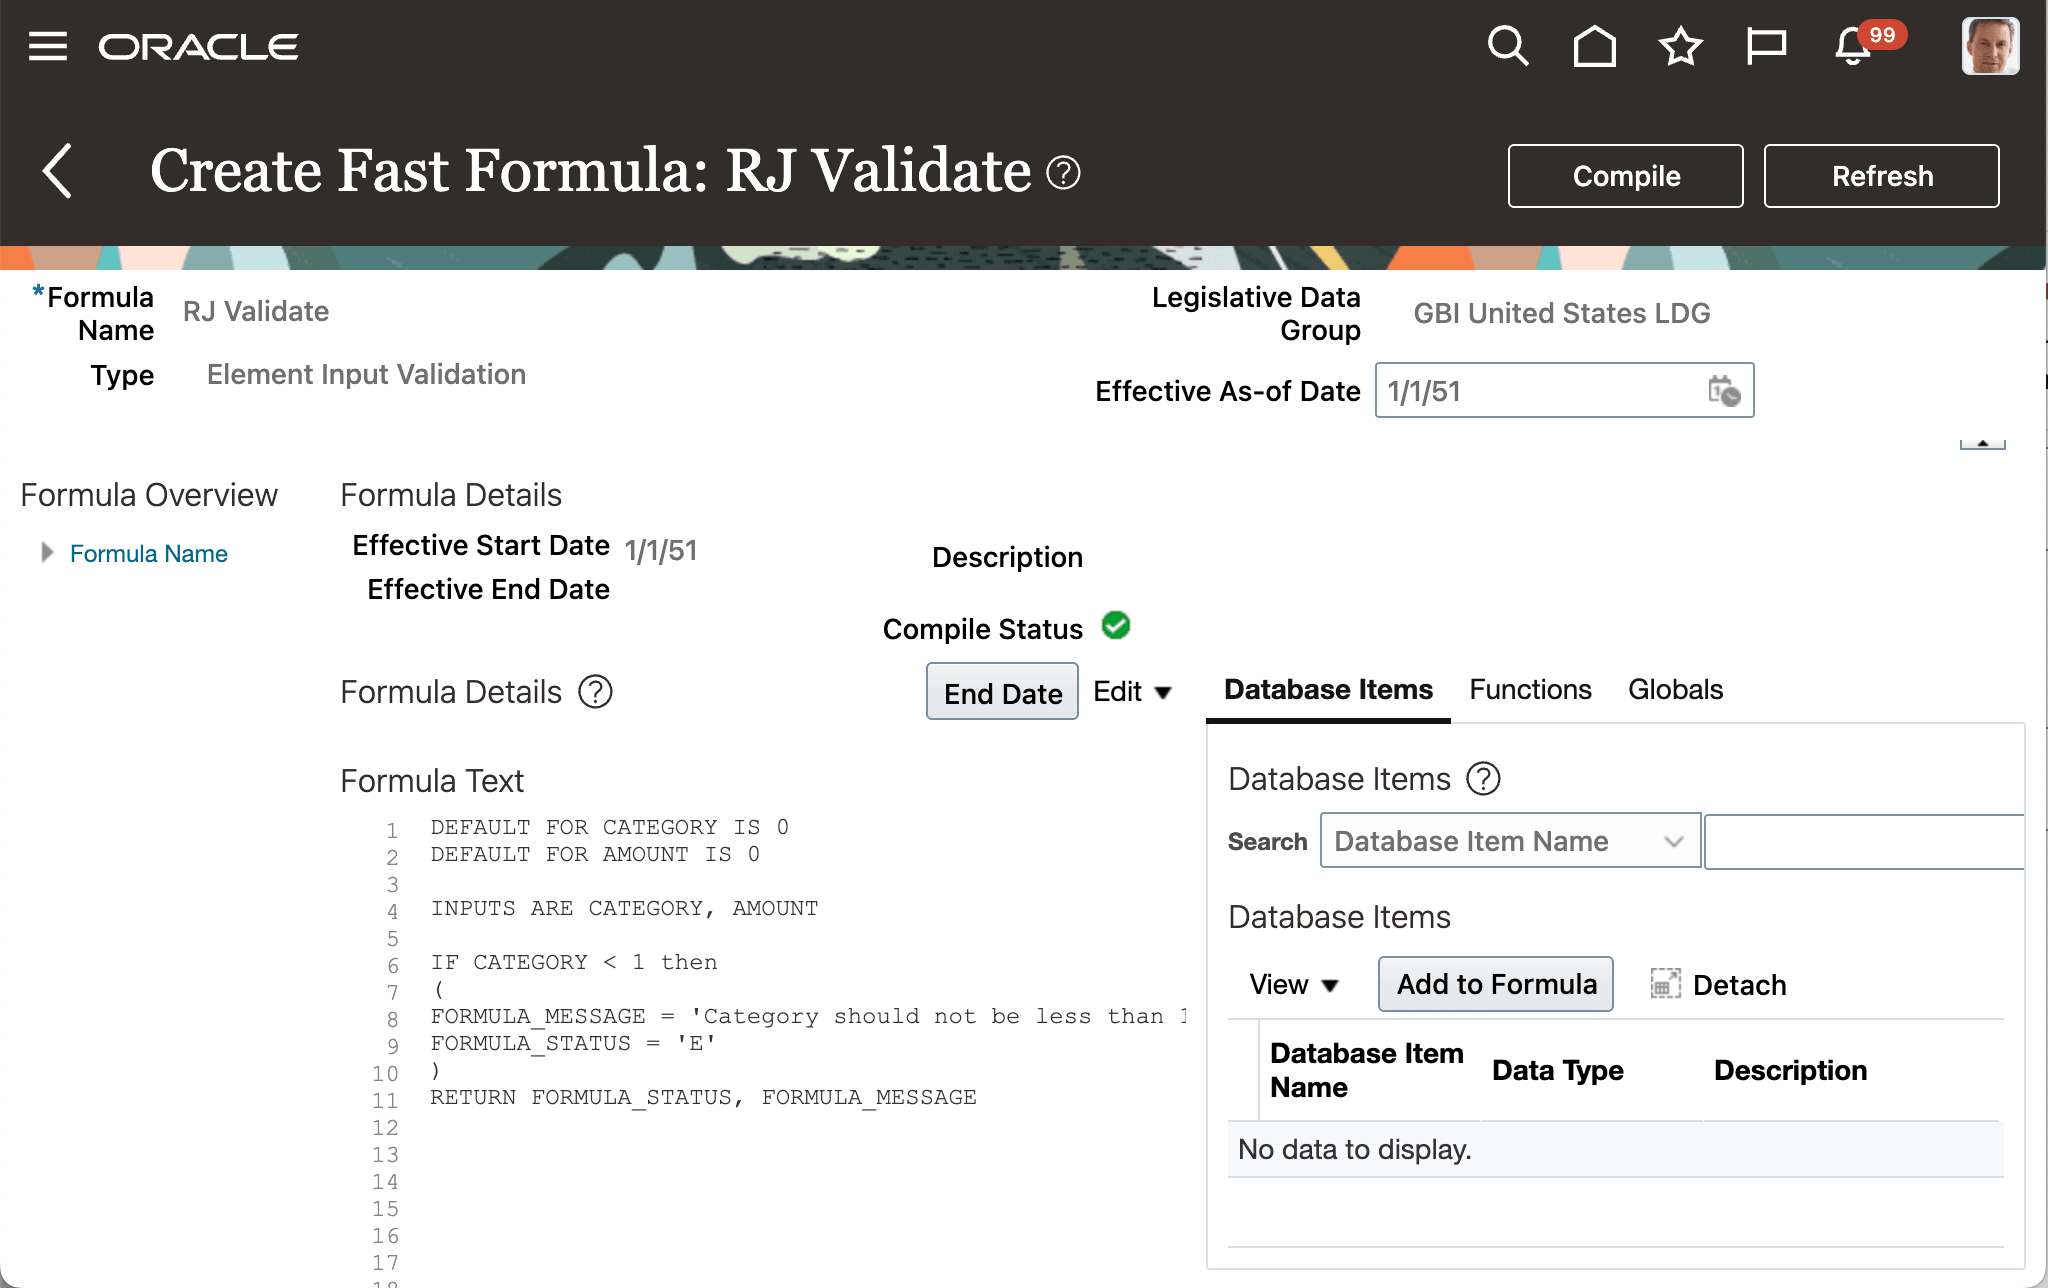This screenshot has height=1288, width=2048.
Task: Open the View menu under Database Items
Action: [x=1293, y=984]
